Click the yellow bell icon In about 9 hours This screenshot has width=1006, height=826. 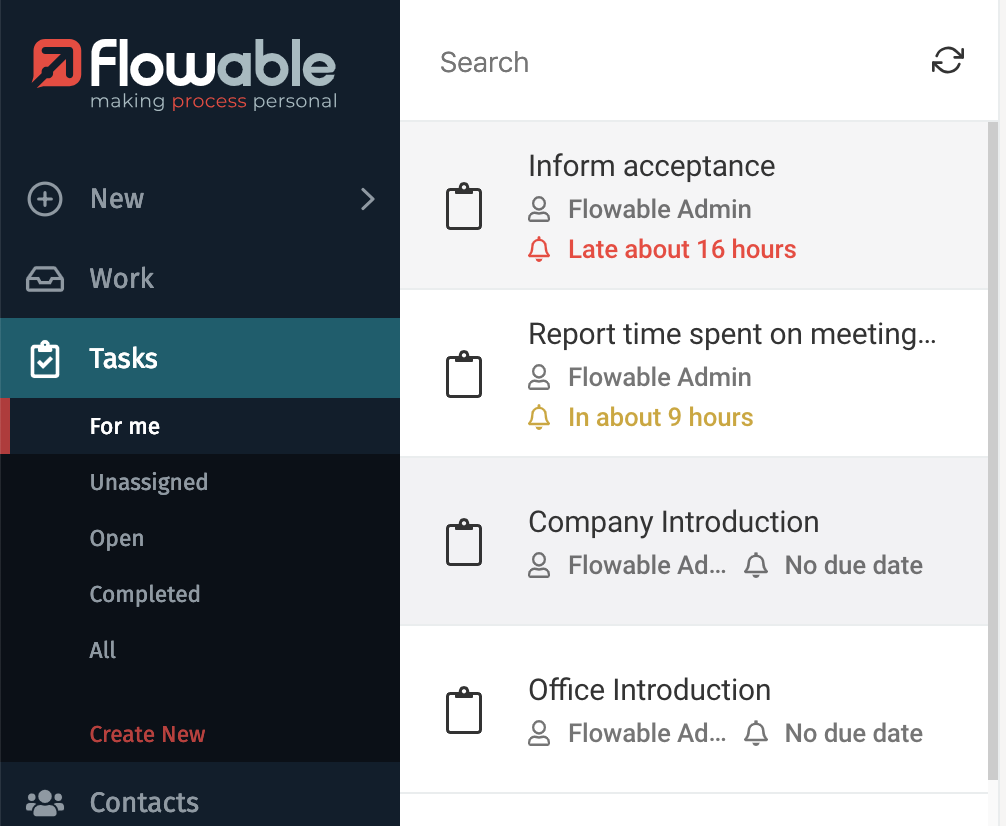[539, 418]
